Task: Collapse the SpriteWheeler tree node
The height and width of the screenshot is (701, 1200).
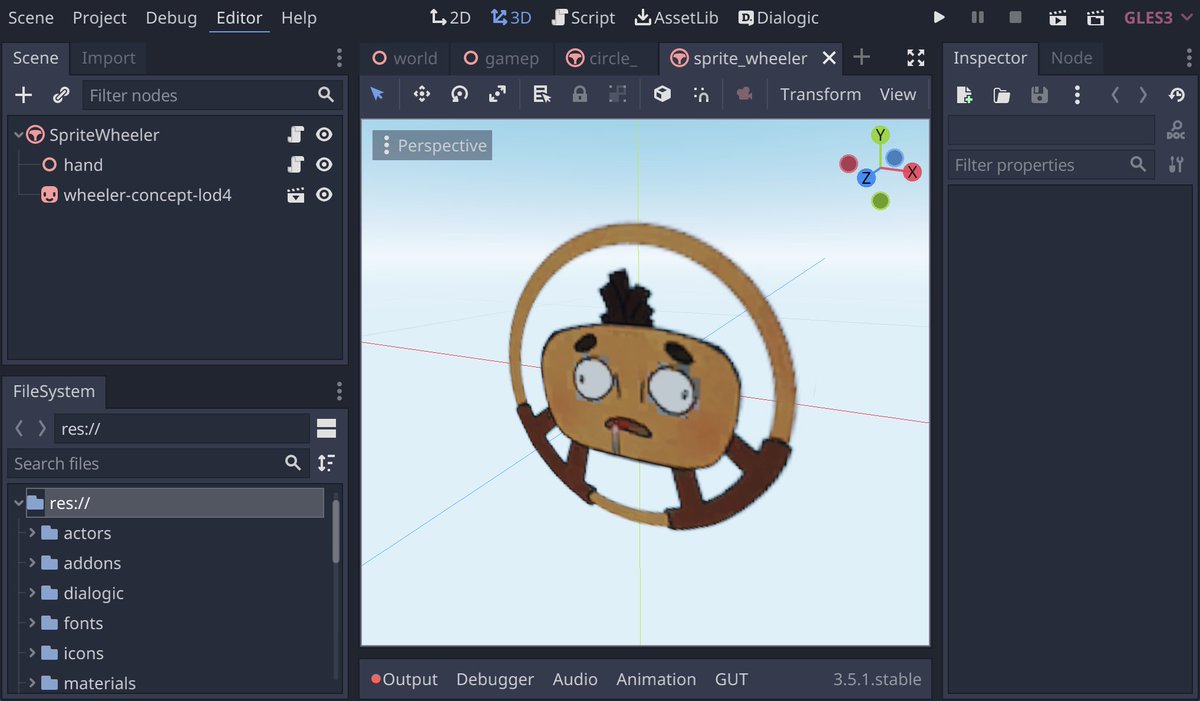Action: (x=19, y=134)
